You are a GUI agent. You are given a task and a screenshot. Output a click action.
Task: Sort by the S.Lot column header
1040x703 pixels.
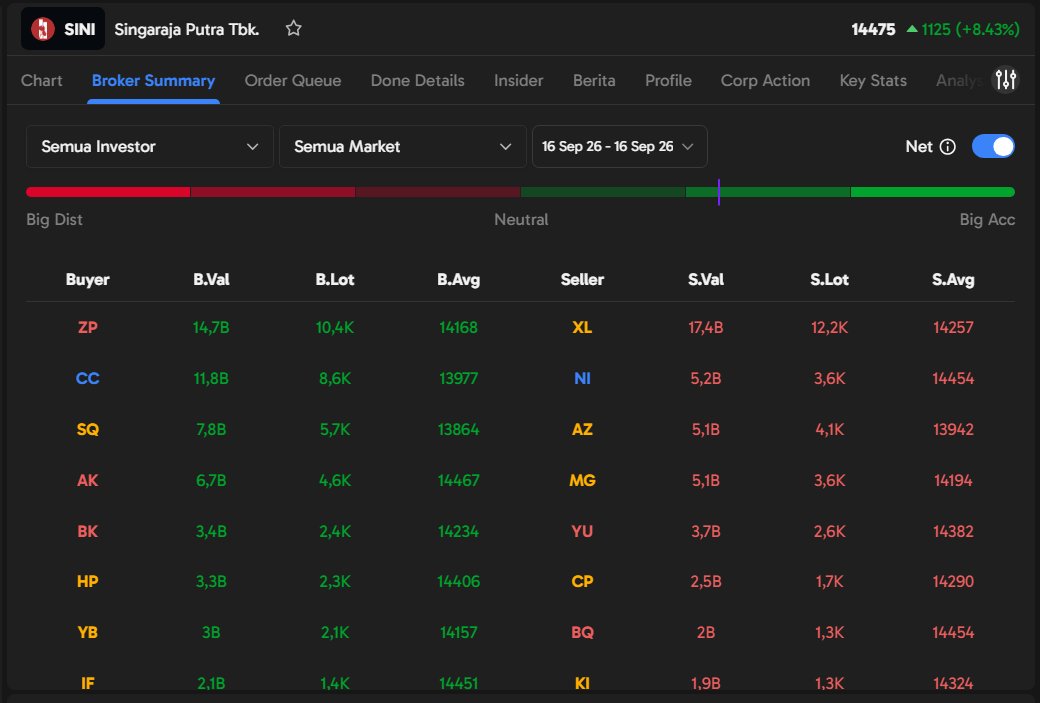pyautogui.click(x=830, y=279)
